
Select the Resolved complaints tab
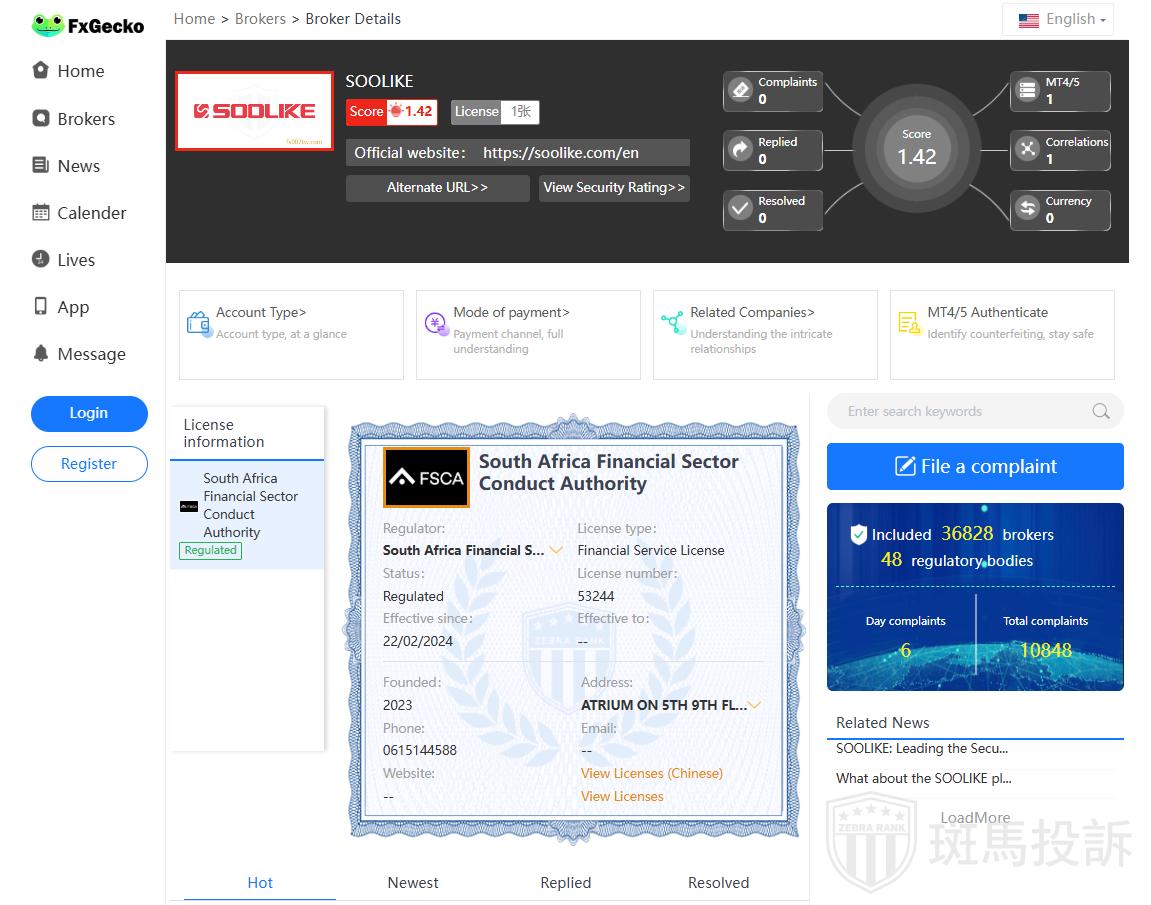(x=718, y=882)
